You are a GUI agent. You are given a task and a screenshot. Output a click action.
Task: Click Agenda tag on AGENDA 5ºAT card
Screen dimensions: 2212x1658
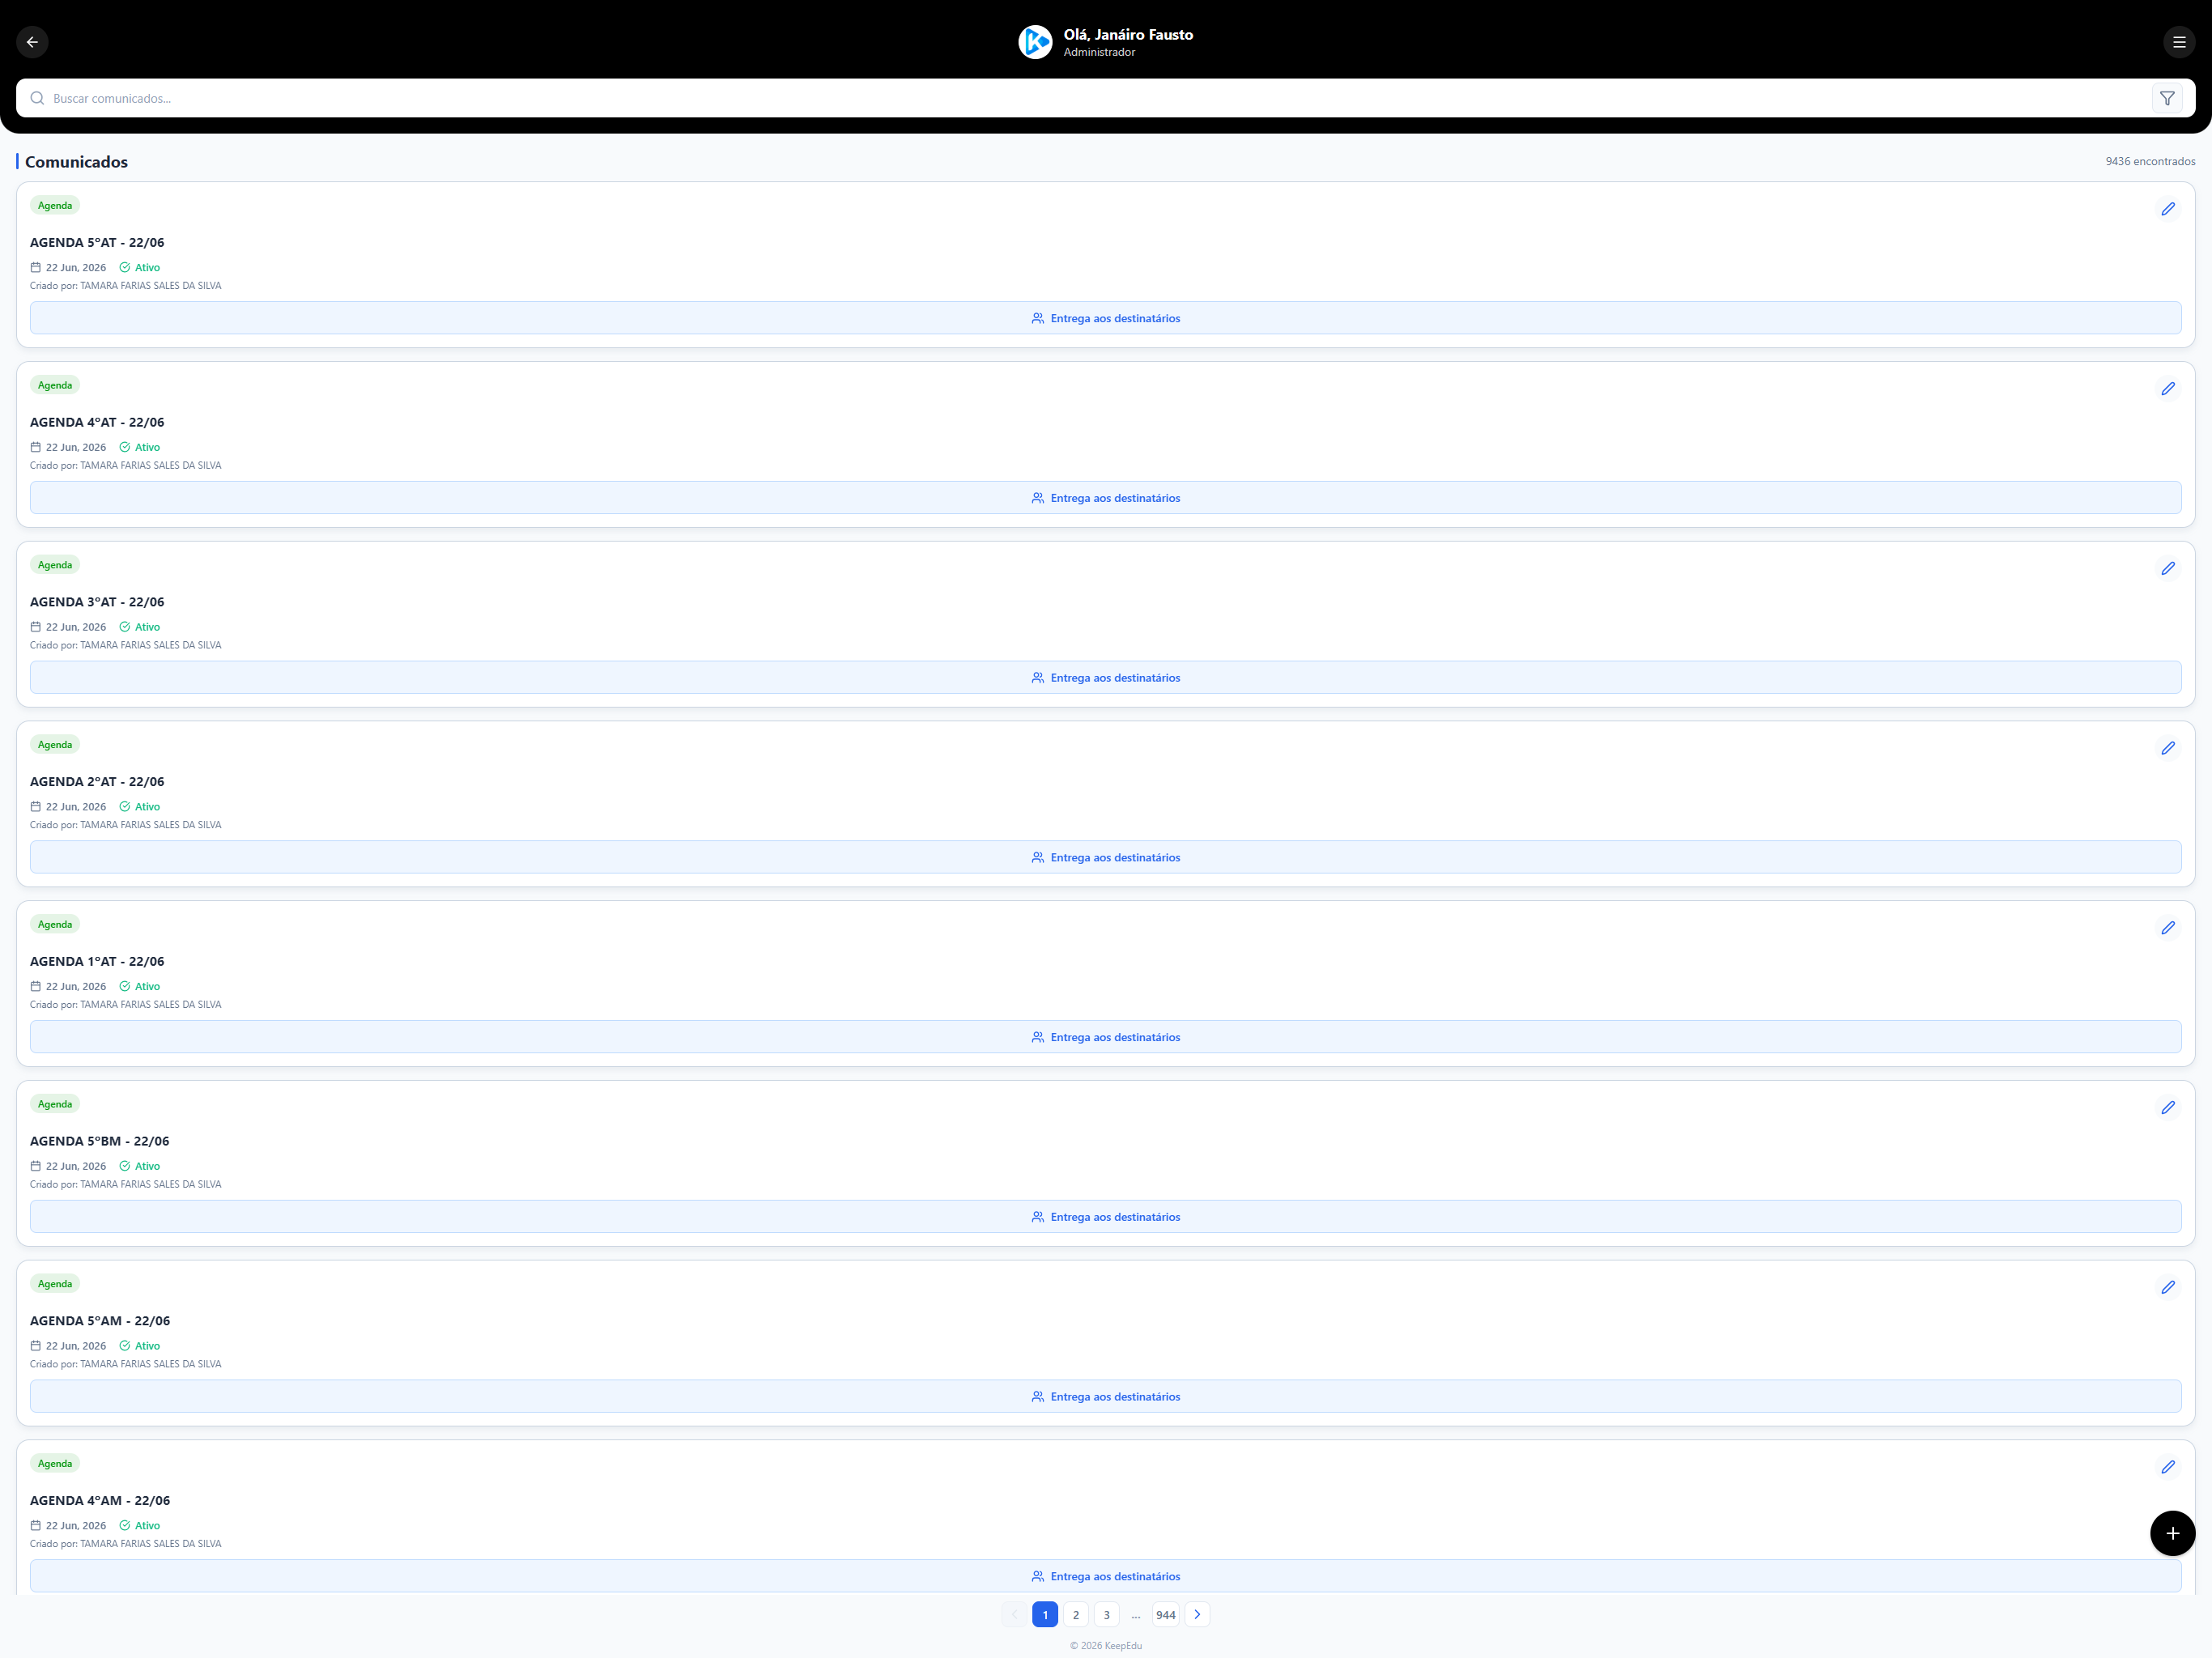point(55,206)
